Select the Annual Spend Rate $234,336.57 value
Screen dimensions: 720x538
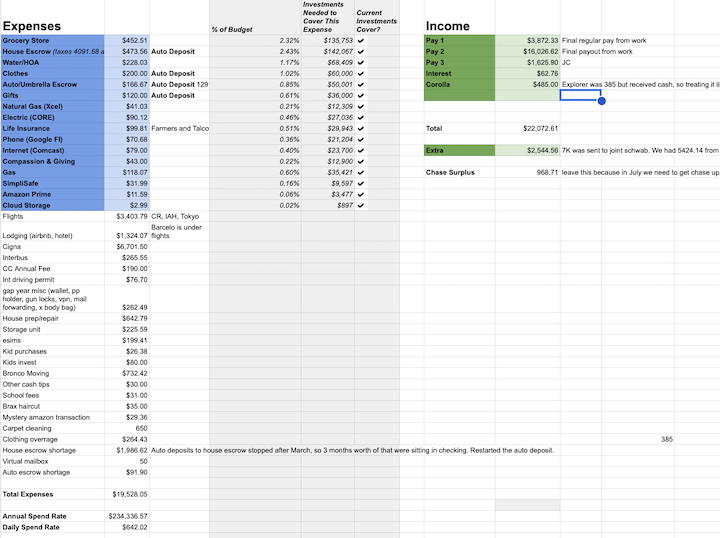point(127,516)
